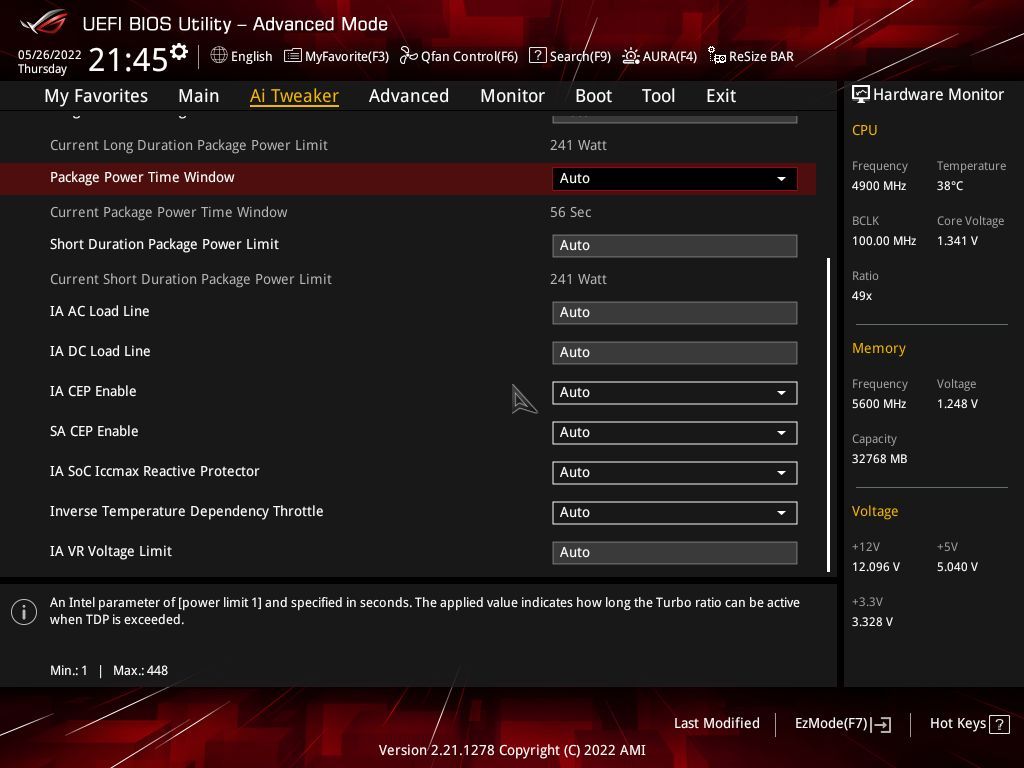Screen dimensions: 1024x768
Task: Click the +3.3V reading 3.328 V
Action: tap(872, 622)
